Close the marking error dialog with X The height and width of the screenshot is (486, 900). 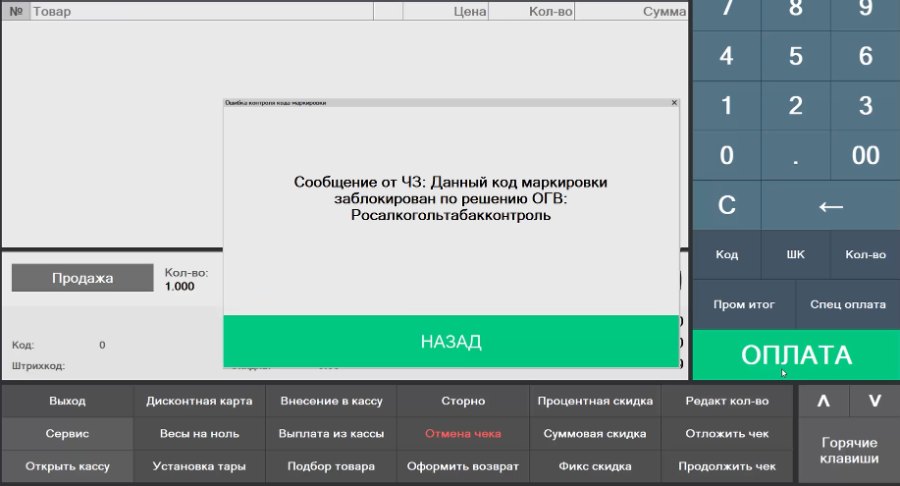674,103
